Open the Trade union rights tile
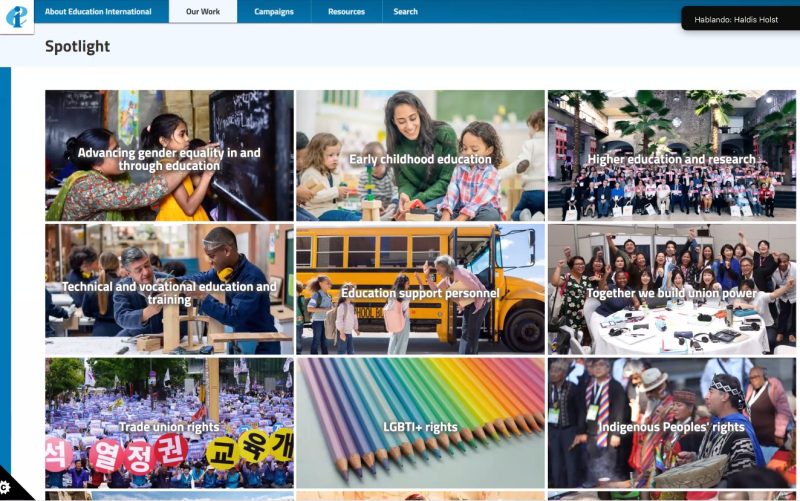Viewport: 800px width, 501px height. [x=169, y=423]
